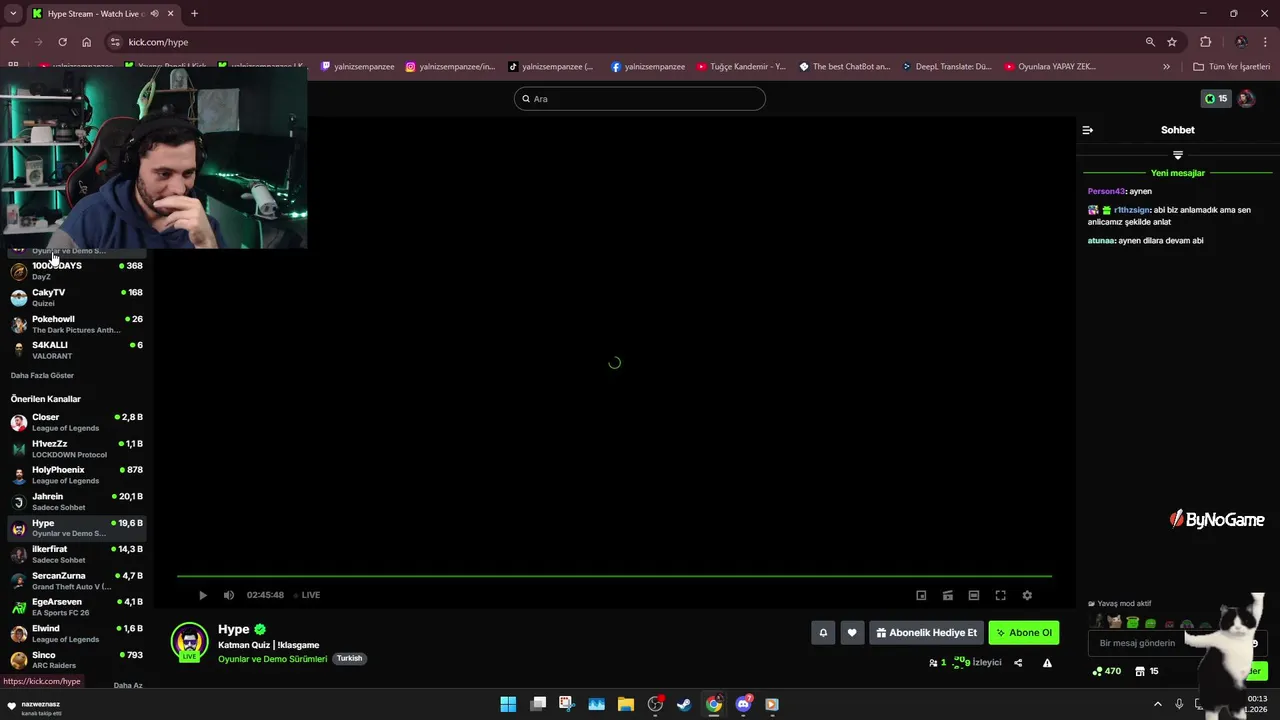This screenshot has width=1280, height=720.
Task: Open the Sinco channel in sidebar
Action: (x=77, y=660)
